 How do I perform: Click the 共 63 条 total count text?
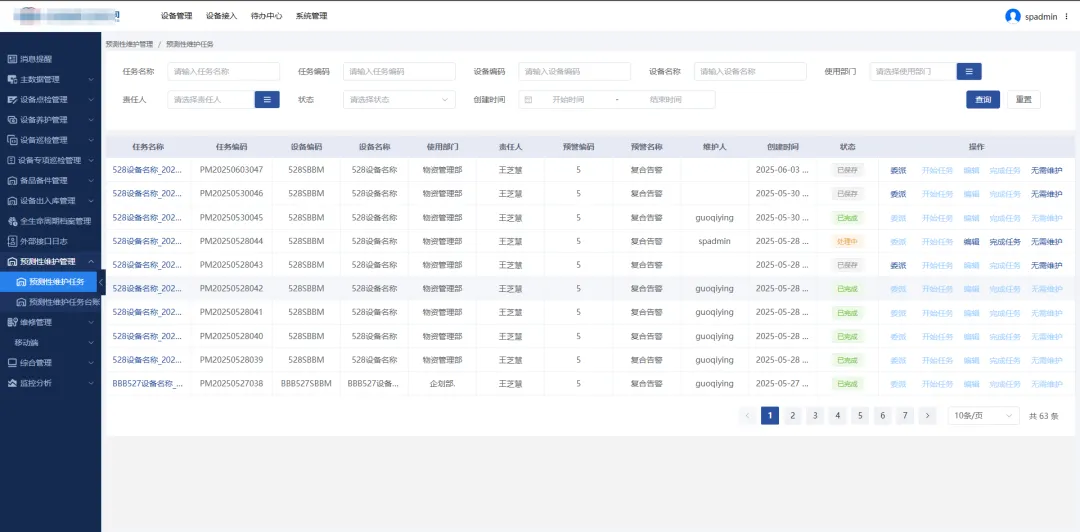click(x=1044, y=416)
